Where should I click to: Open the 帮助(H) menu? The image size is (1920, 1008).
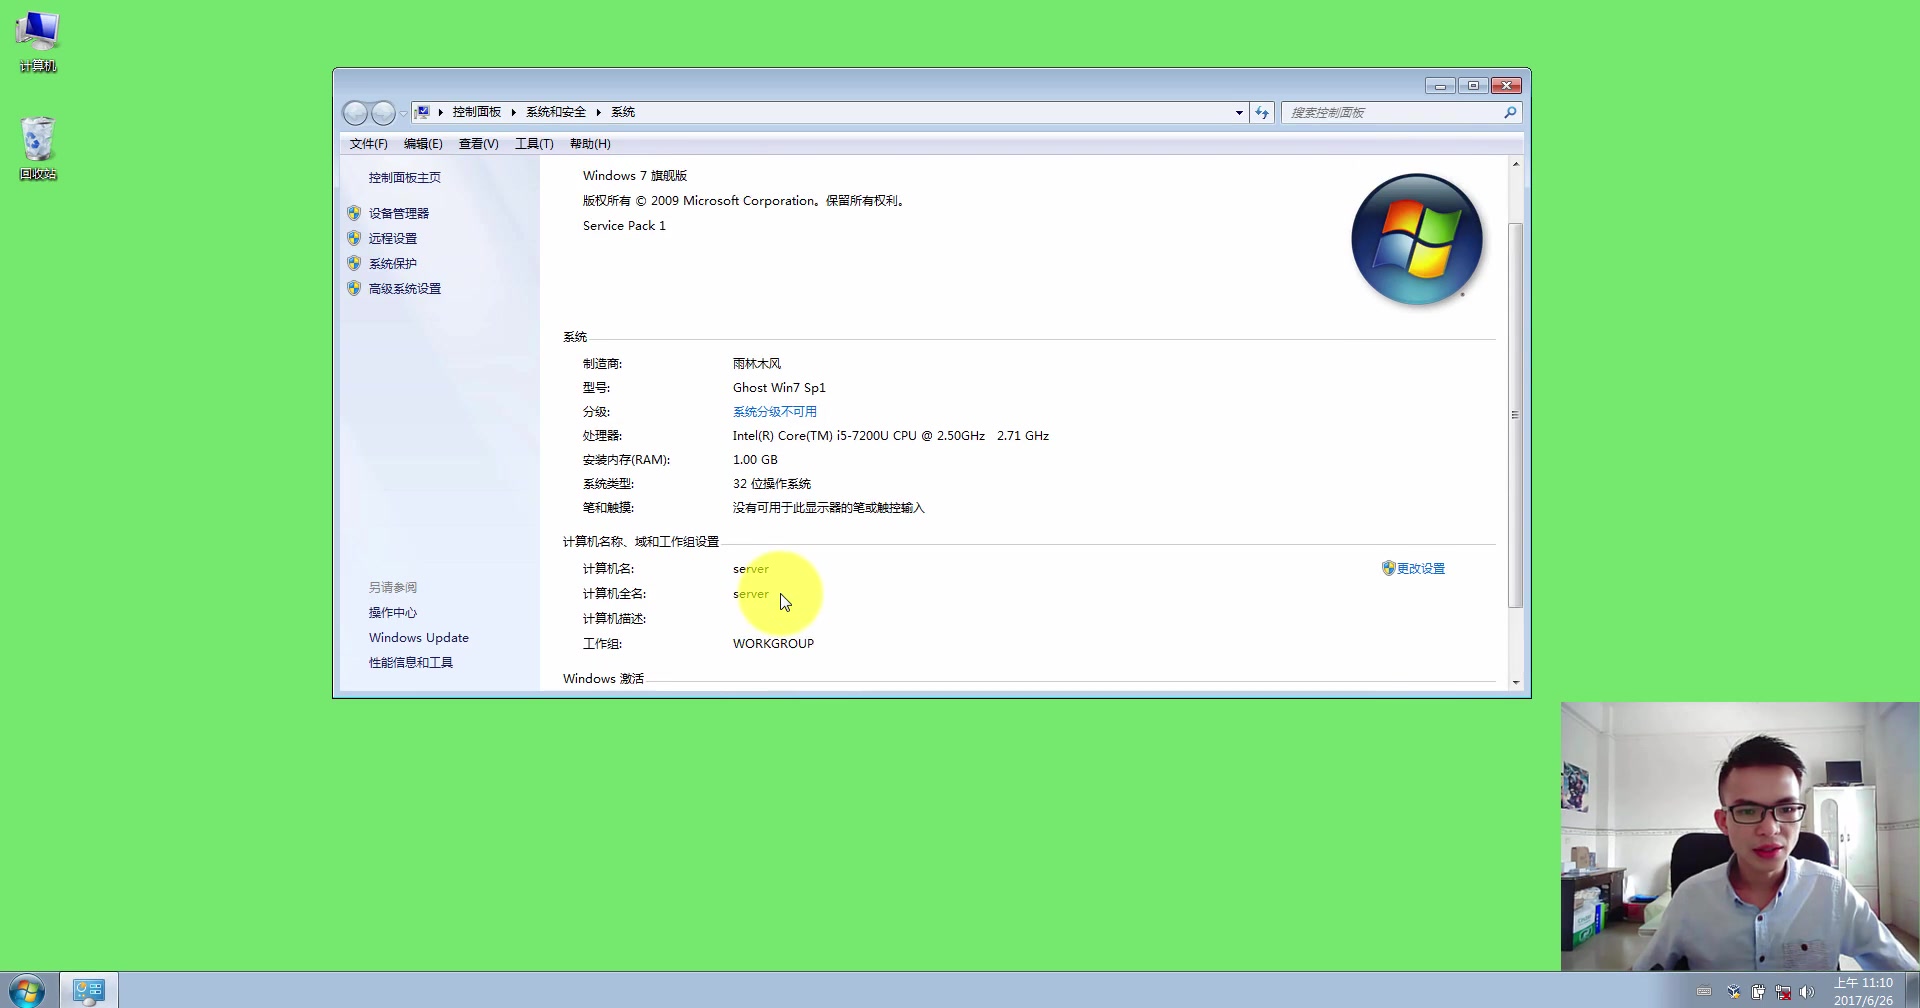coord(590,144)
